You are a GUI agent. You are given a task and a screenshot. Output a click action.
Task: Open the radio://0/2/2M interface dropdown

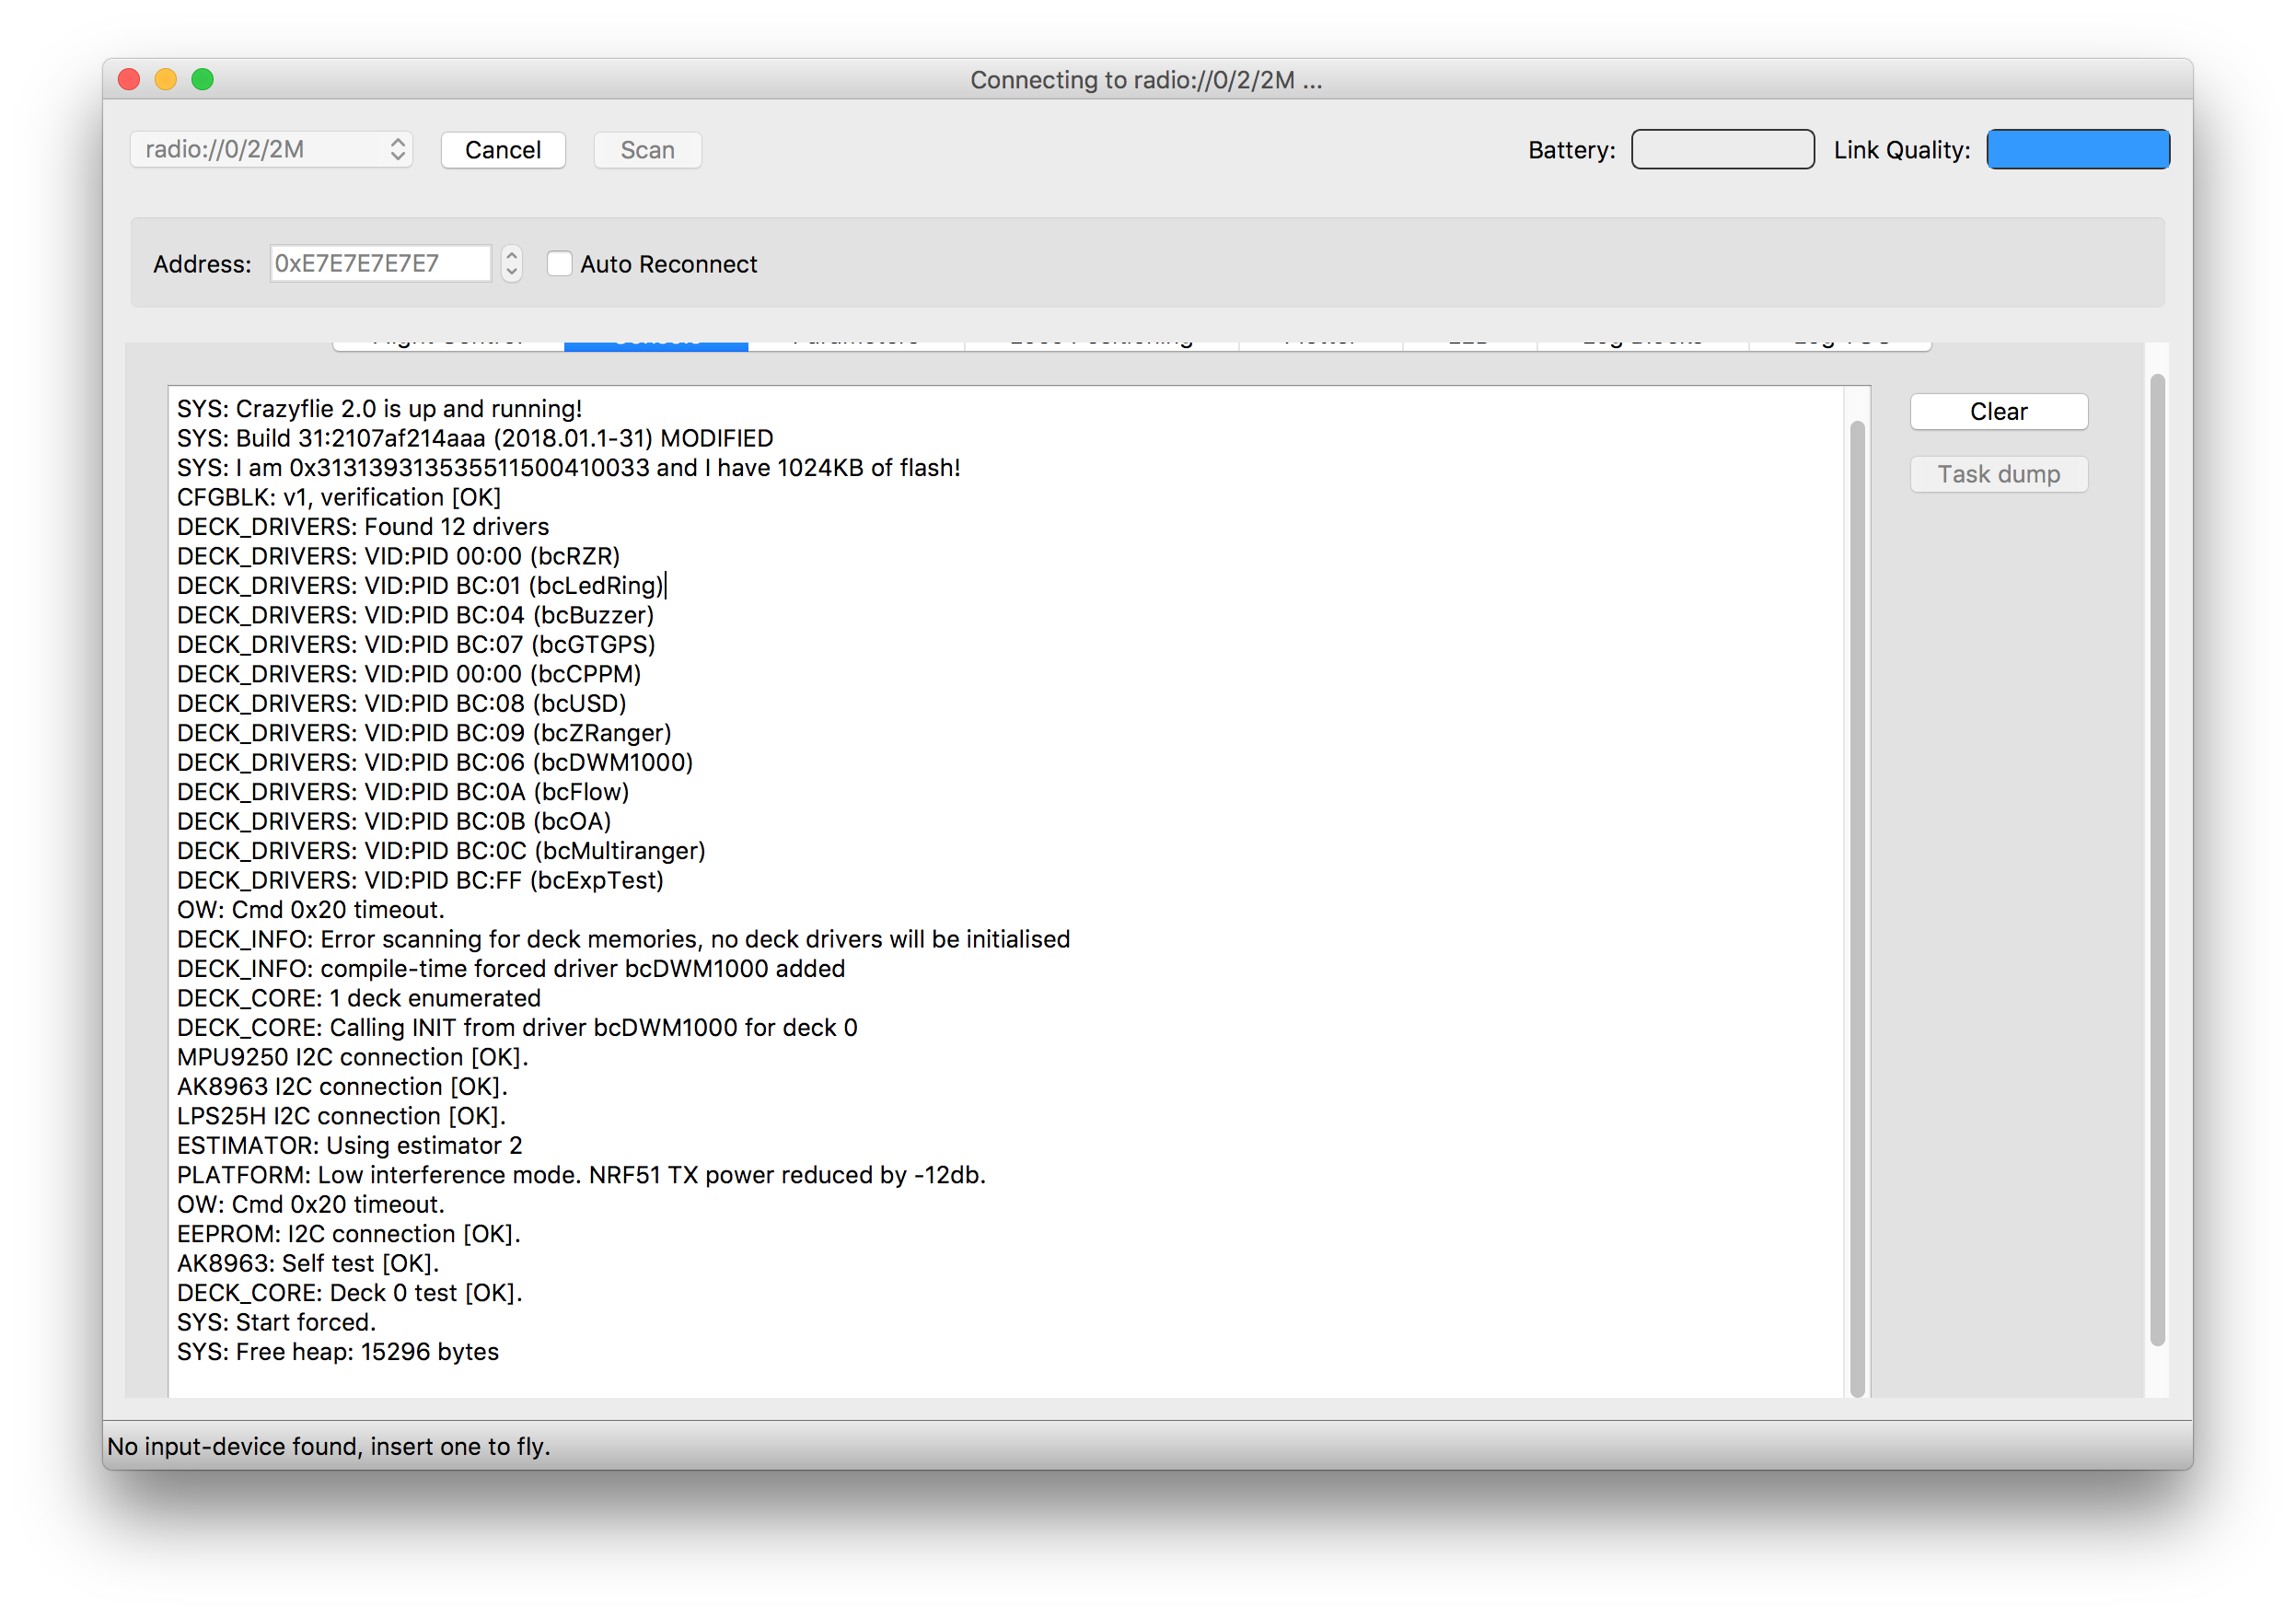pos(271,150)
